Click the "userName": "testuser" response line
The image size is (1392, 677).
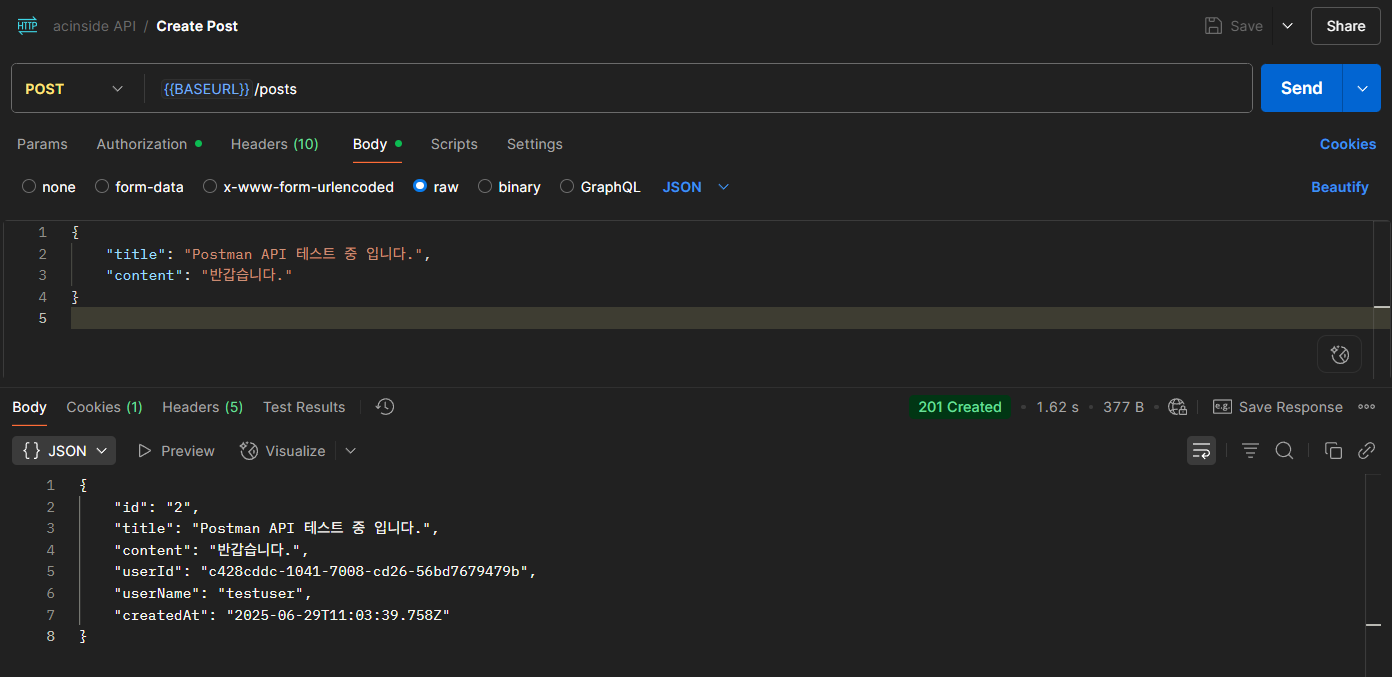212,593
